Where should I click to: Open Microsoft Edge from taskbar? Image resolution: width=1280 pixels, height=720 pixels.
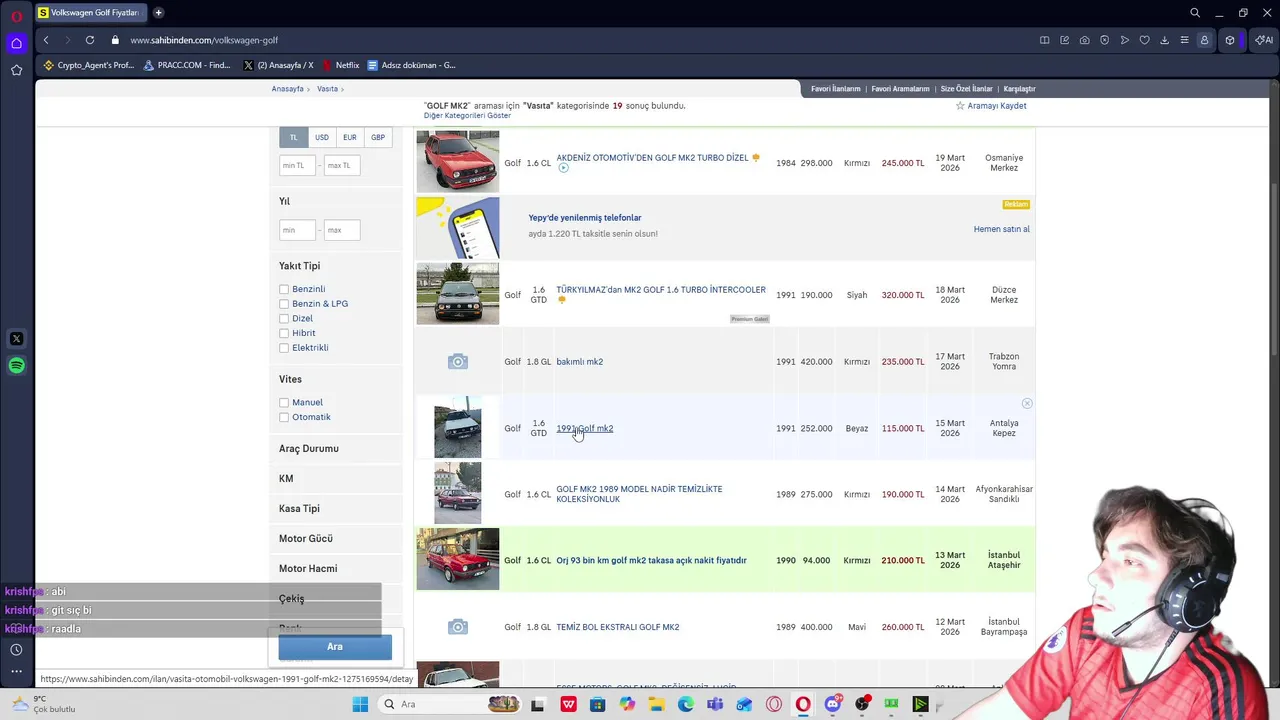pos(686,704)
